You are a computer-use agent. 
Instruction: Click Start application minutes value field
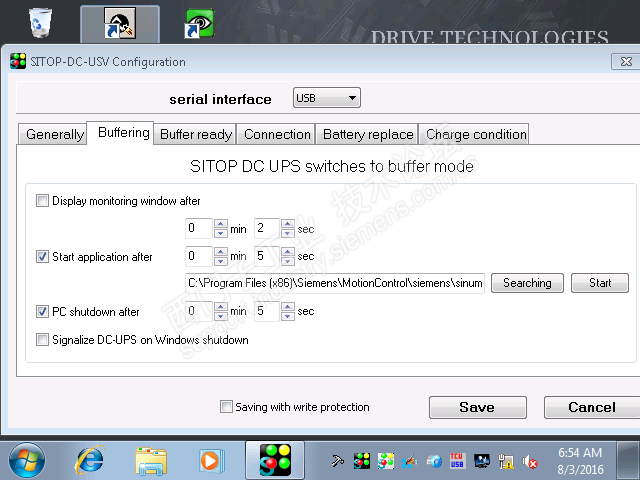coord(199,256)
